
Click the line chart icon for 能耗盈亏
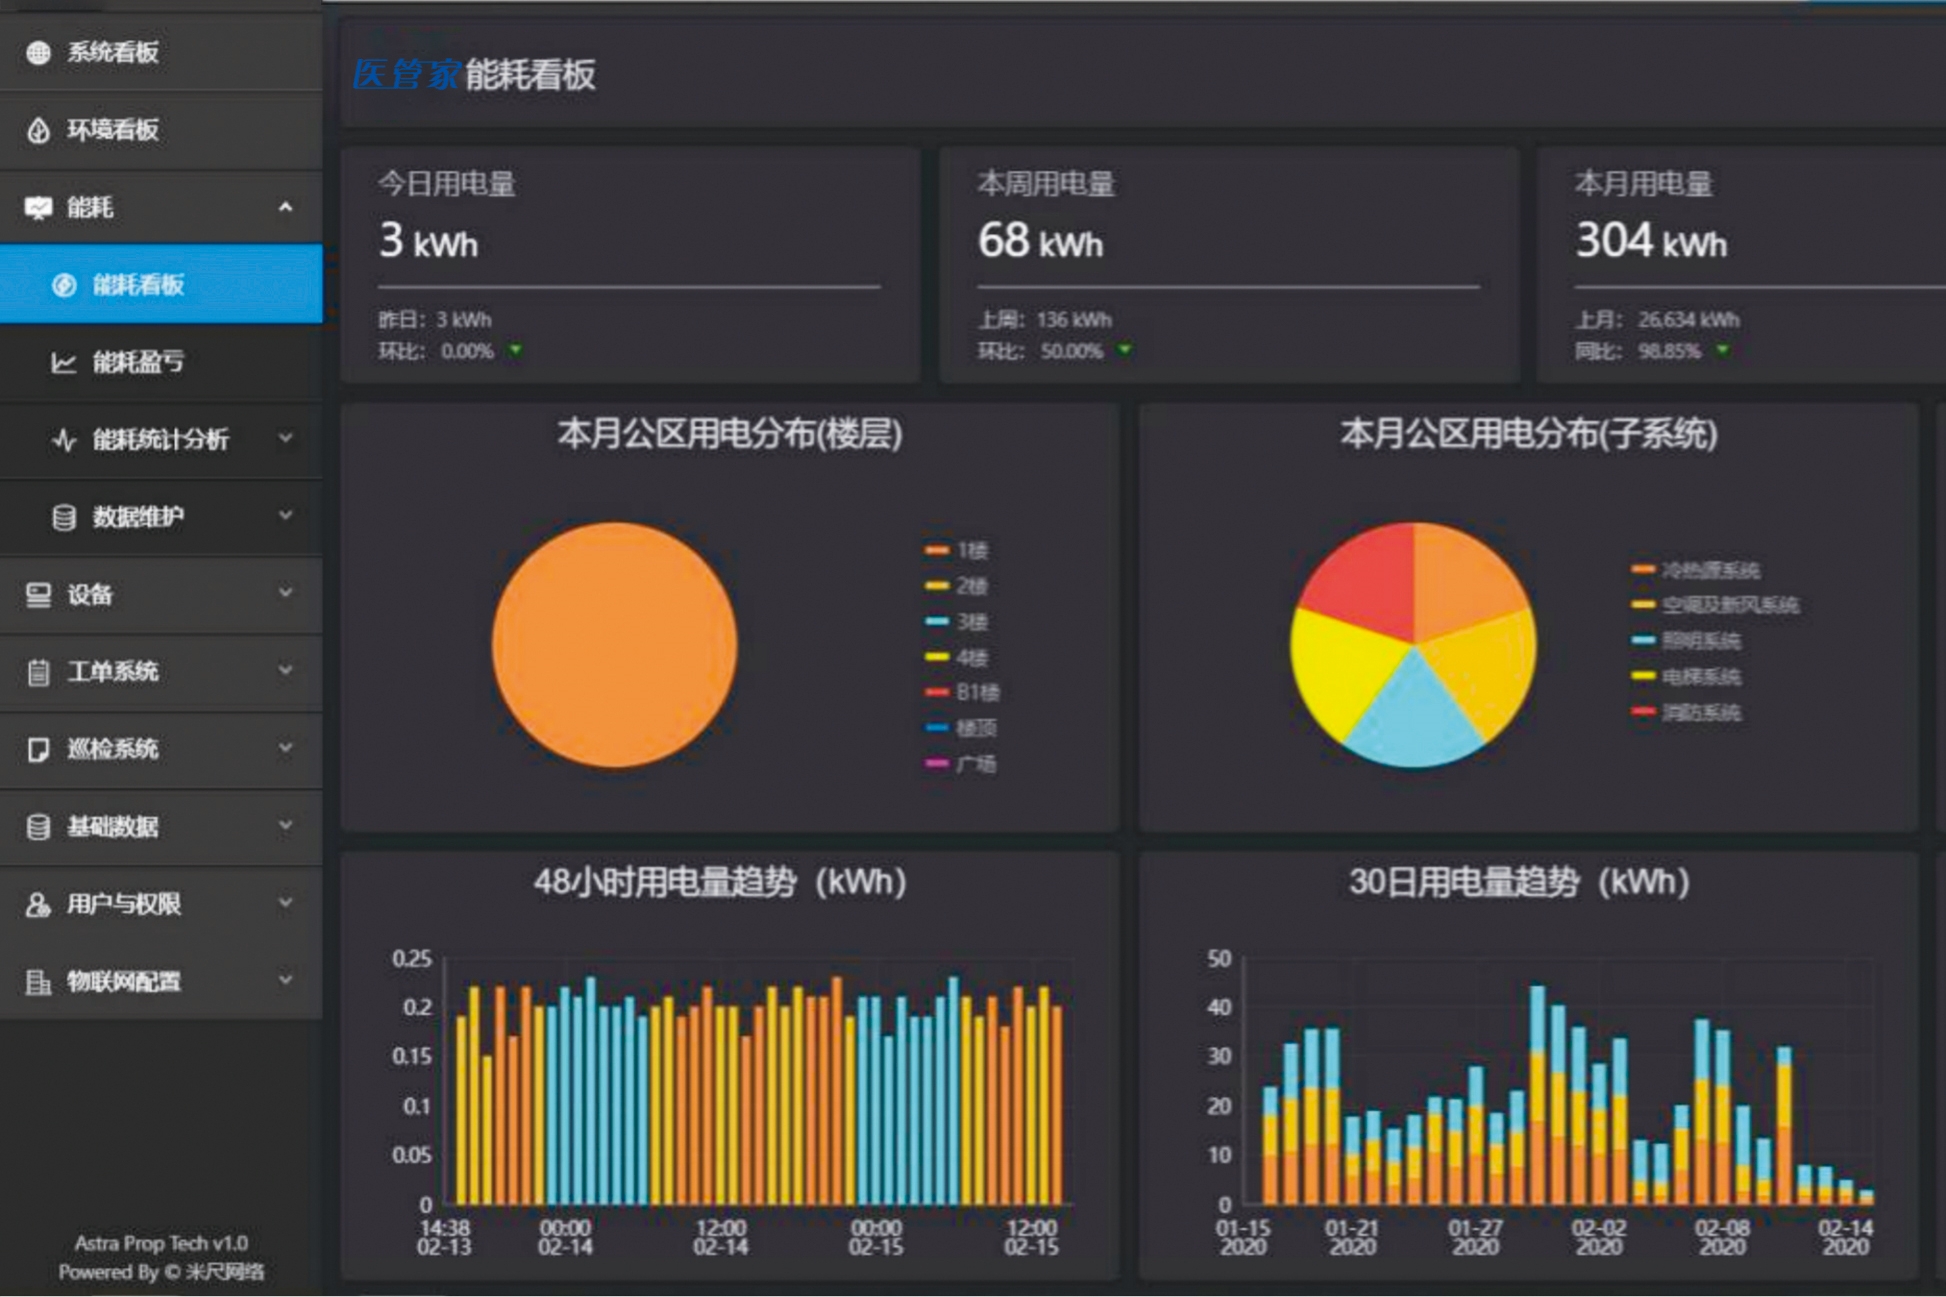click(x=63, y=362)
